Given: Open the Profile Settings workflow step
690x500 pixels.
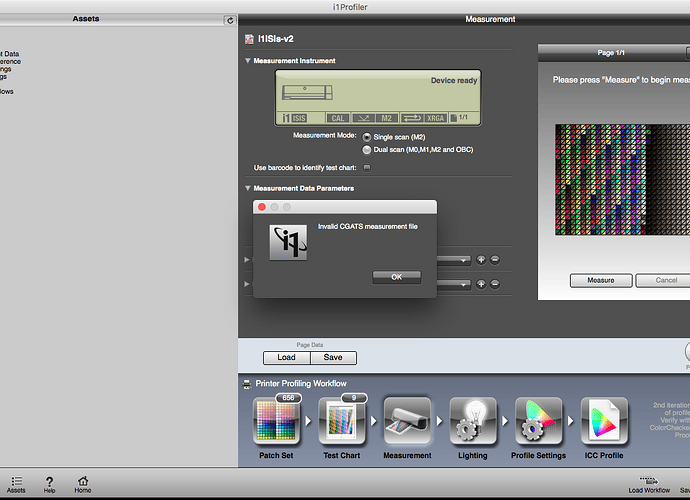Looking at the screenshot, I should (538, 421).
